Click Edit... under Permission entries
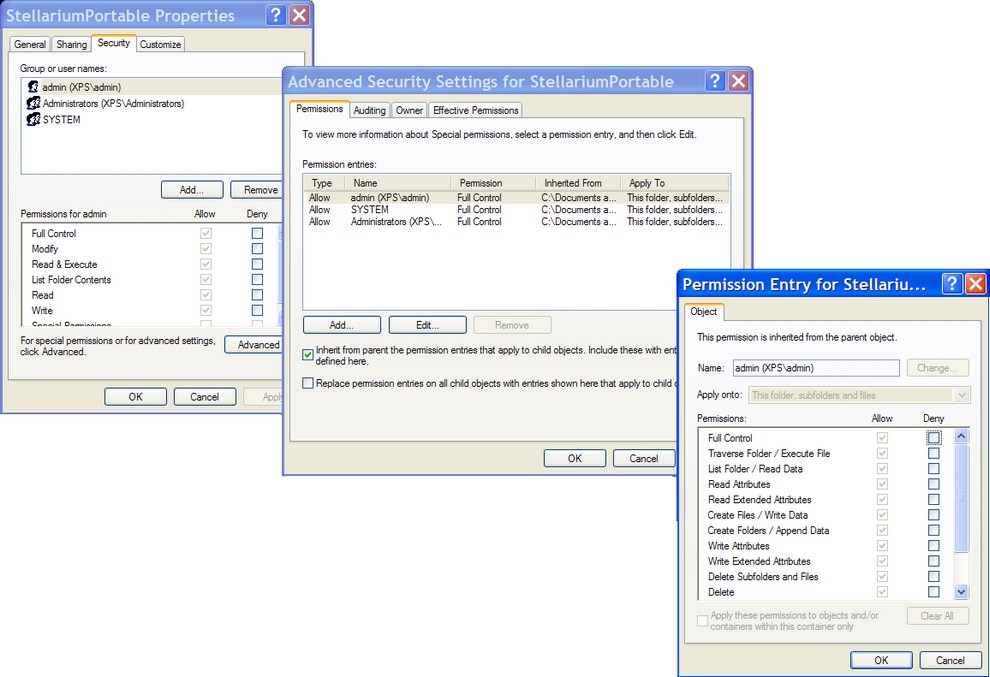Viewport: 990px width, 677px height. (427, 325)
